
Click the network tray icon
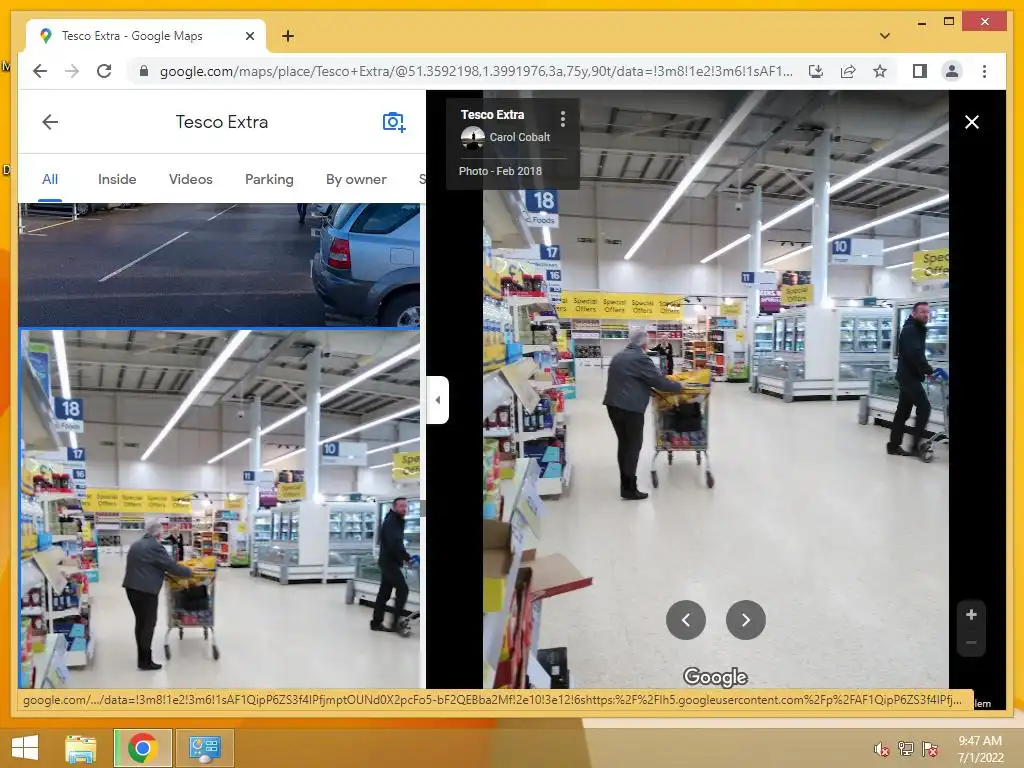coord(906,749)
